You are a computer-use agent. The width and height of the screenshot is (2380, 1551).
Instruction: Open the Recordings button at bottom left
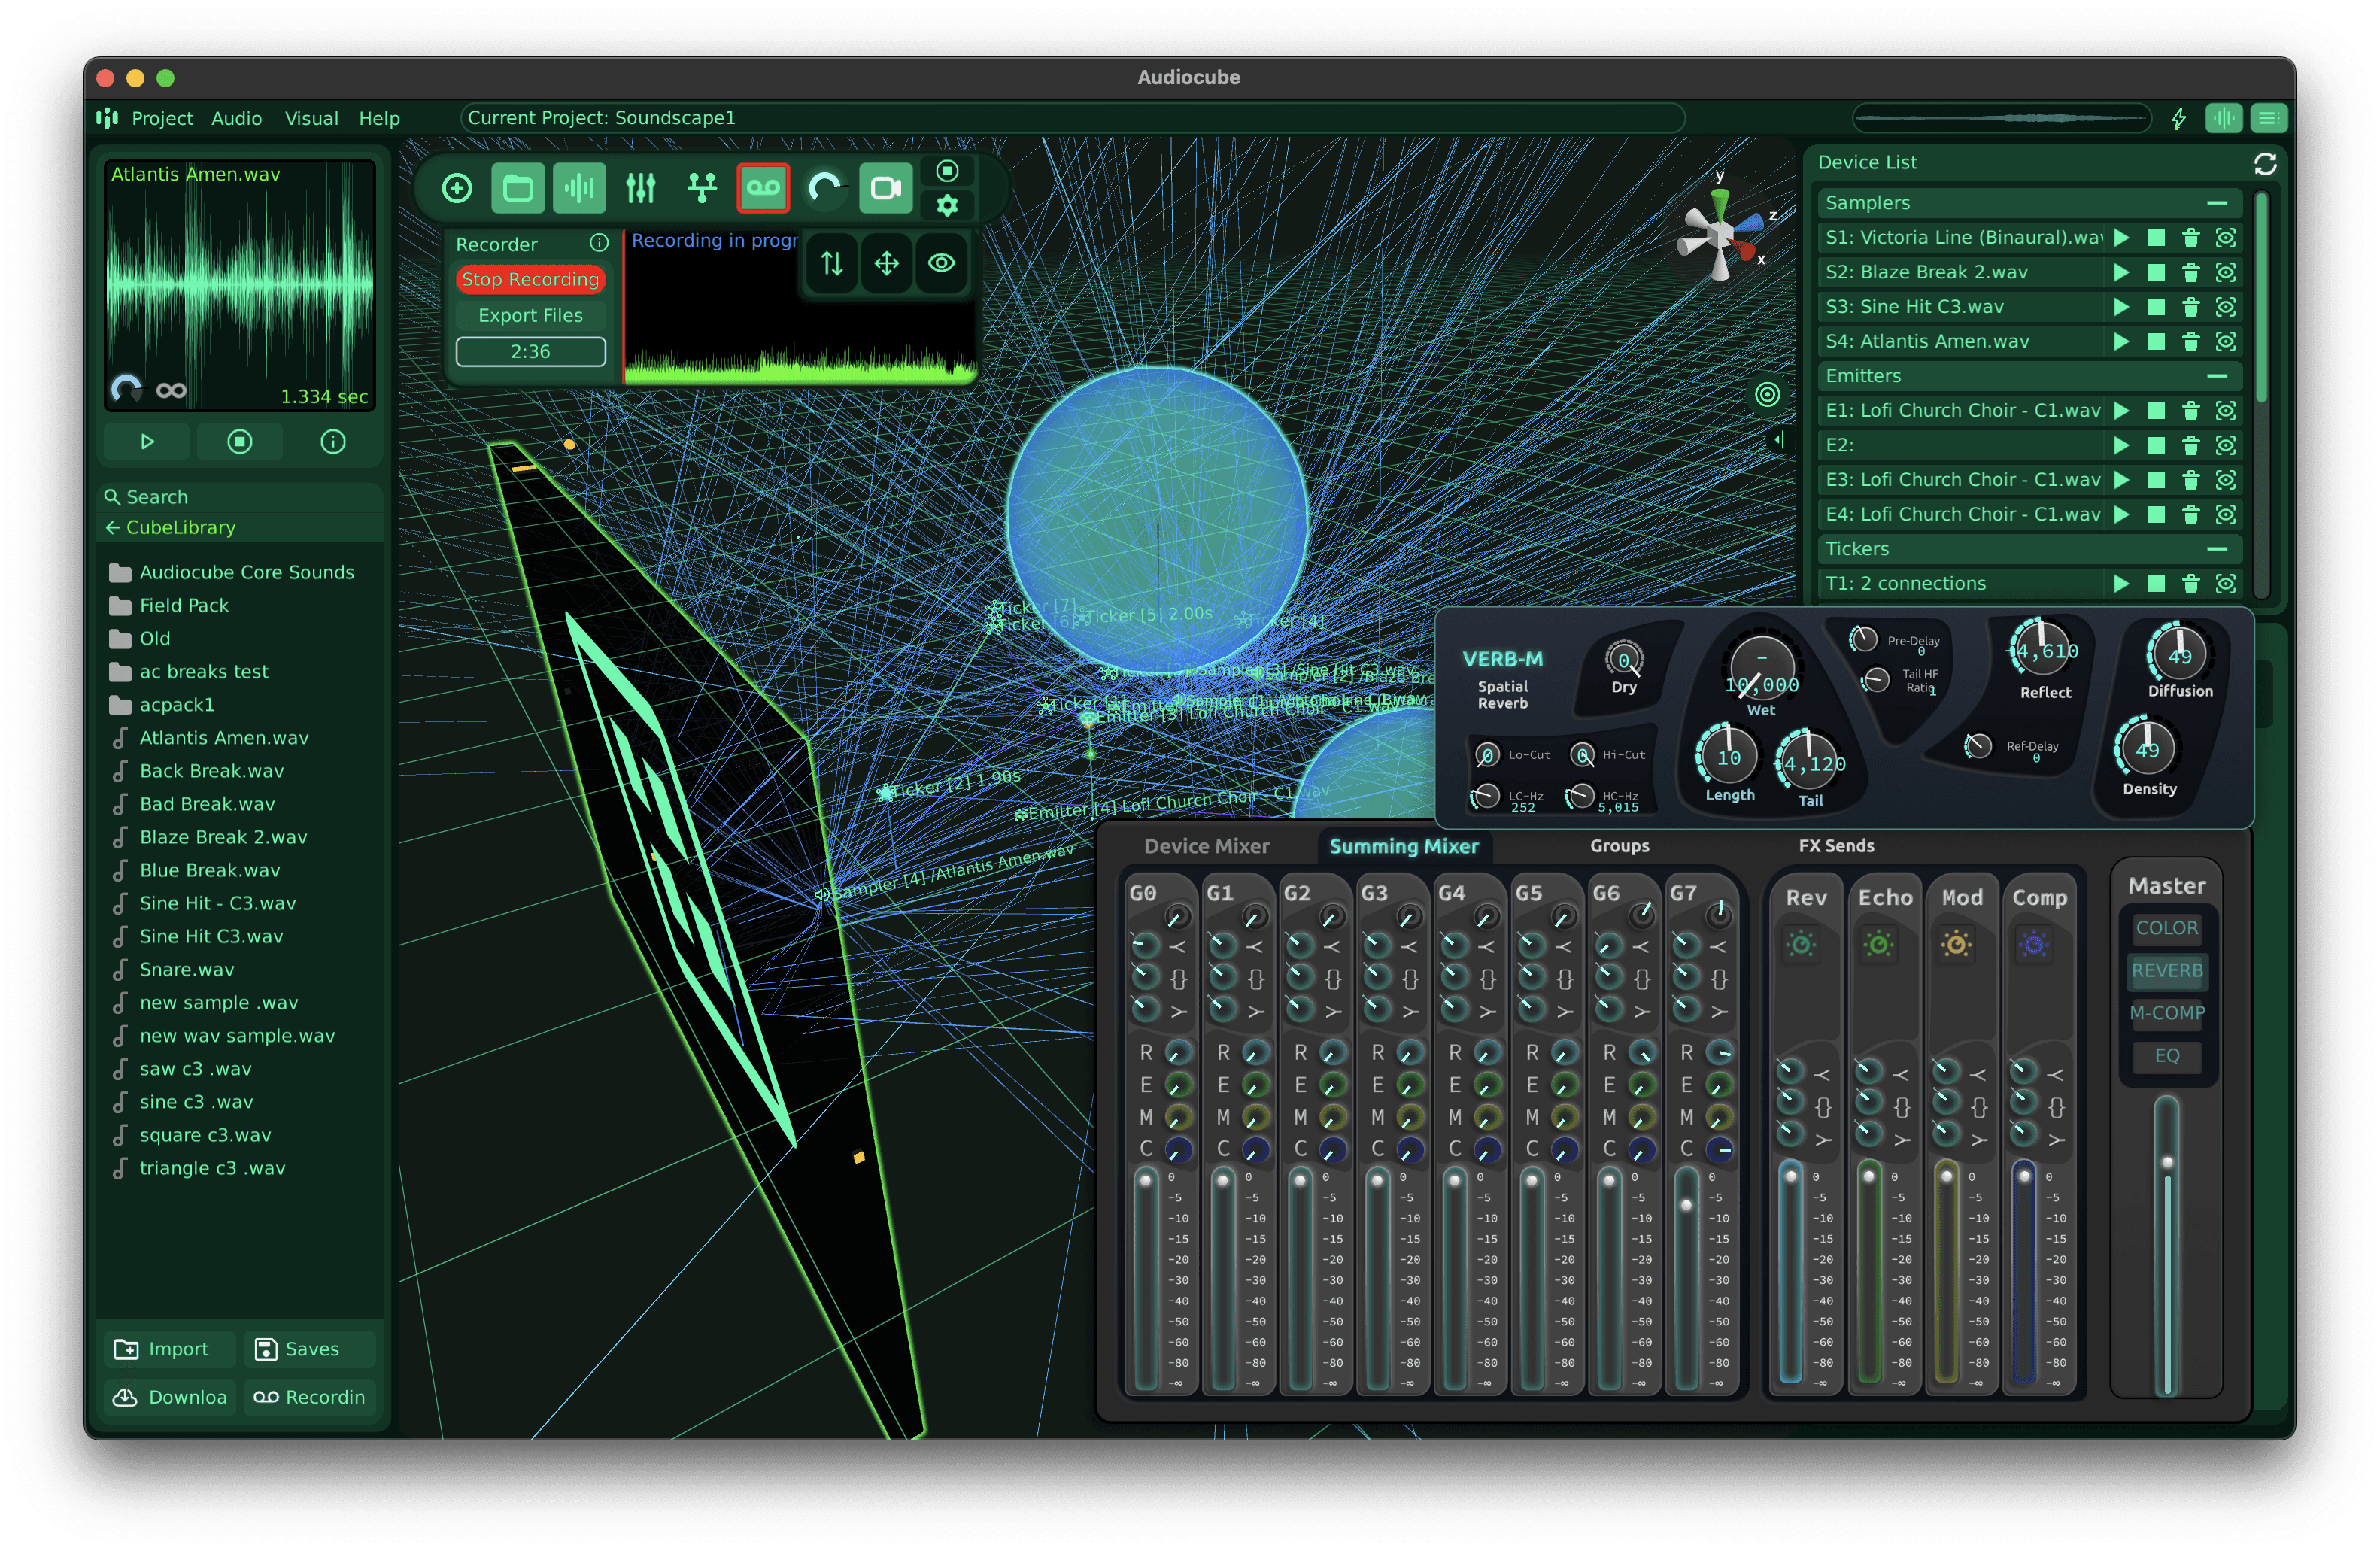click(x=309, y=1397)
